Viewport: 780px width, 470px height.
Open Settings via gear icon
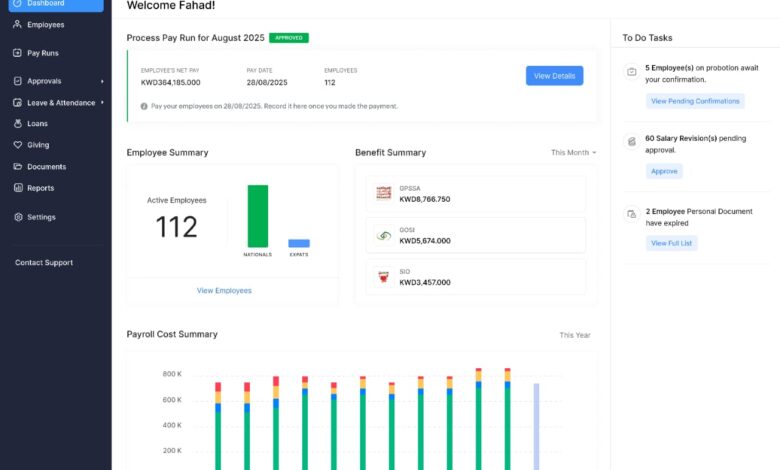17,217
